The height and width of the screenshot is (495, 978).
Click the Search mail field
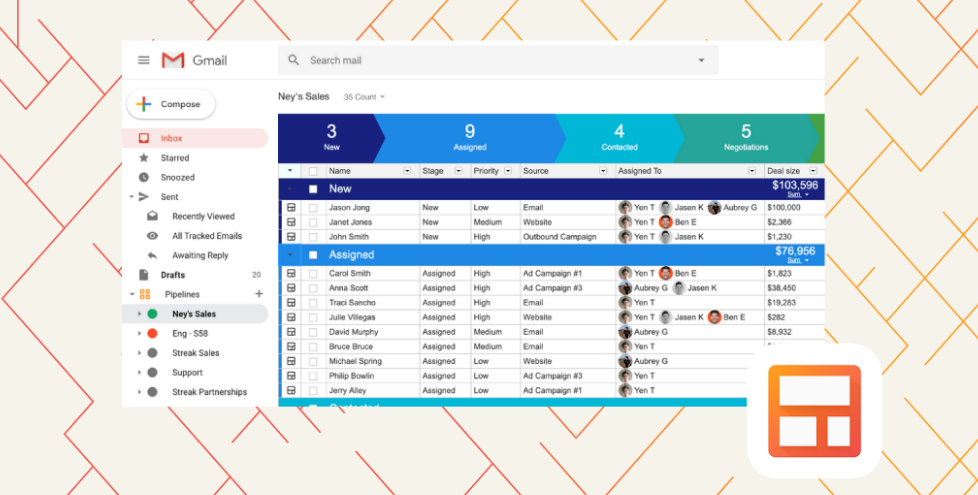pos(498,60)
